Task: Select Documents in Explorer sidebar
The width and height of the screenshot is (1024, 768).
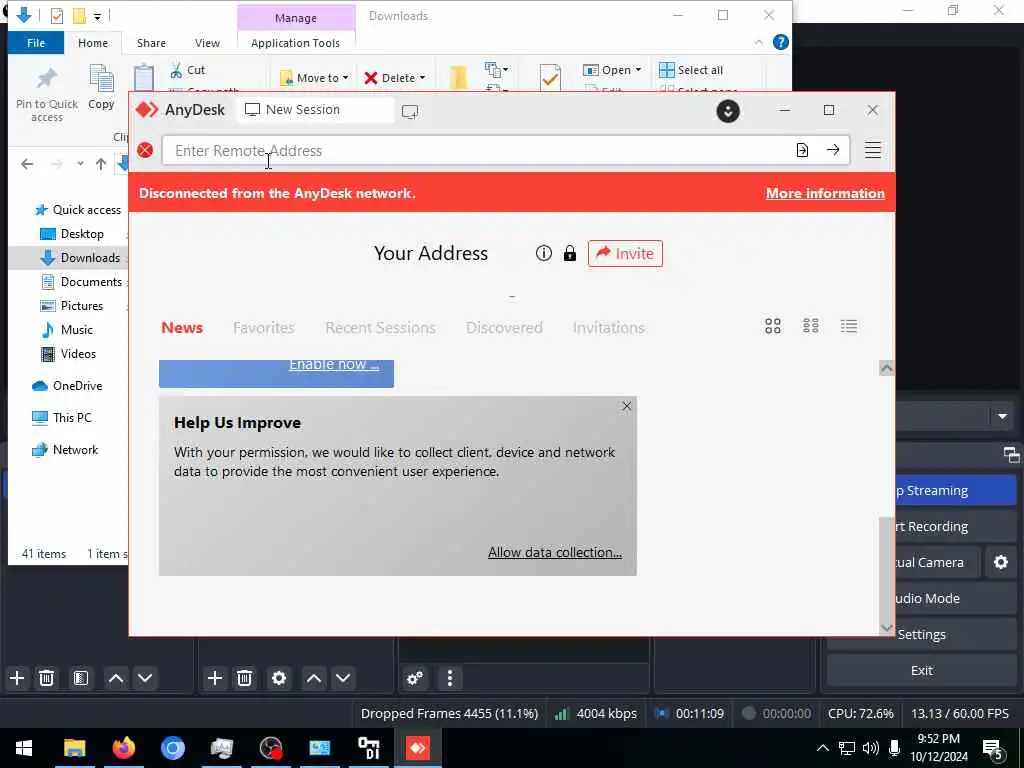Action: 82,281
